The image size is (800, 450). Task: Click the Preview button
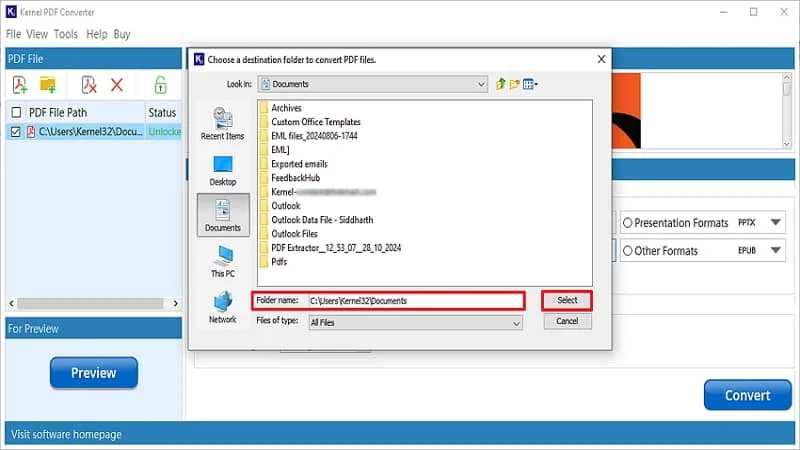click(94, 373)
